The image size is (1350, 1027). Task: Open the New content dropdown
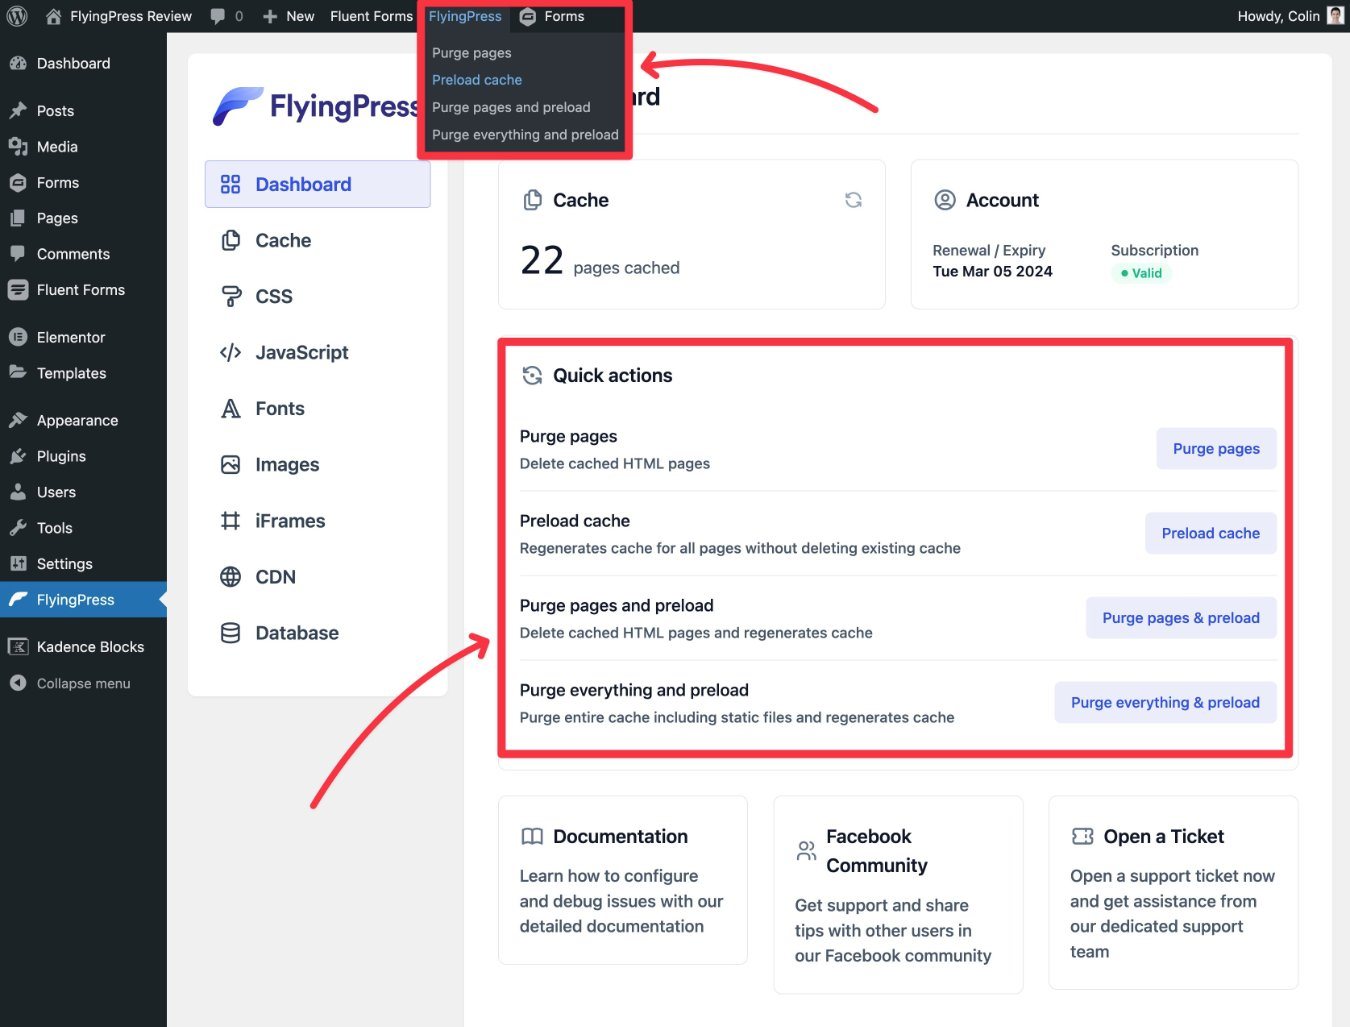point(289,16)
